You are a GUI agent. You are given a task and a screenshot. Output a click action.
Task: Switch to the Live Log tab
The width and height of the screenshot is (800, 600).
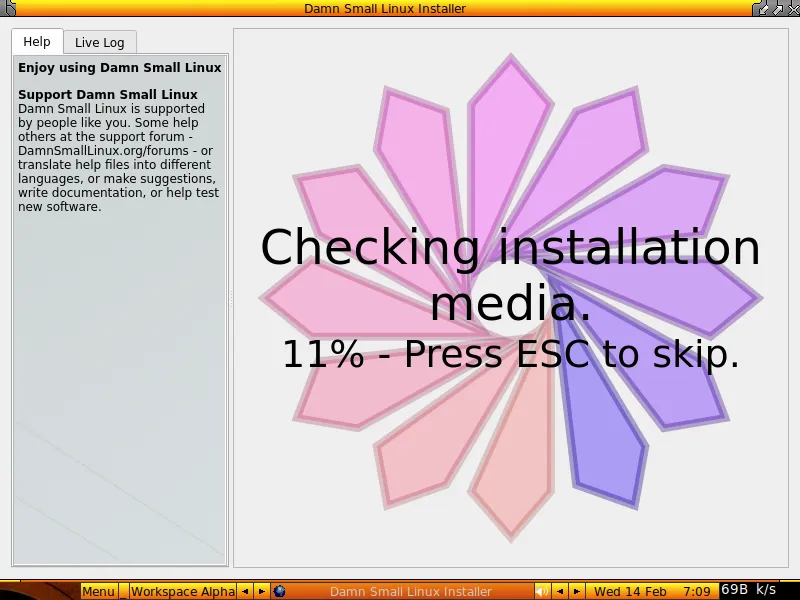[100, 42]
